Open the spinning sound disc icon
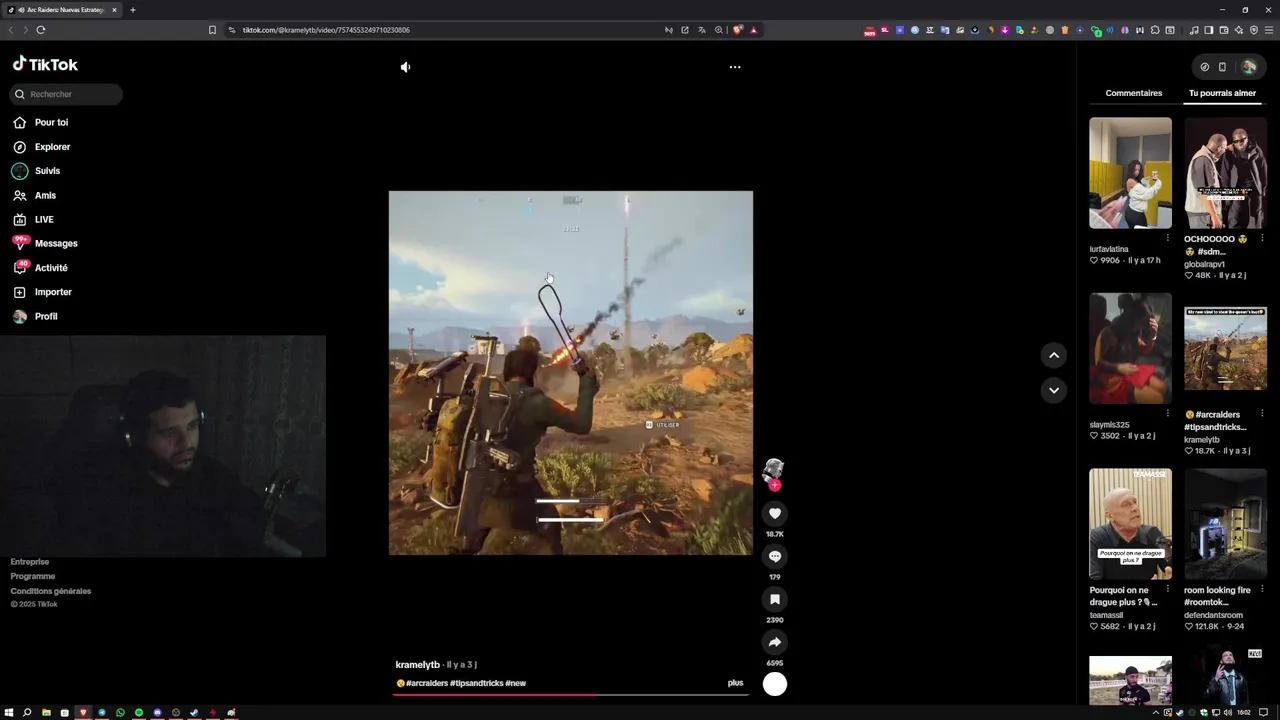The image size is (1280, 720). pos(775,684)
